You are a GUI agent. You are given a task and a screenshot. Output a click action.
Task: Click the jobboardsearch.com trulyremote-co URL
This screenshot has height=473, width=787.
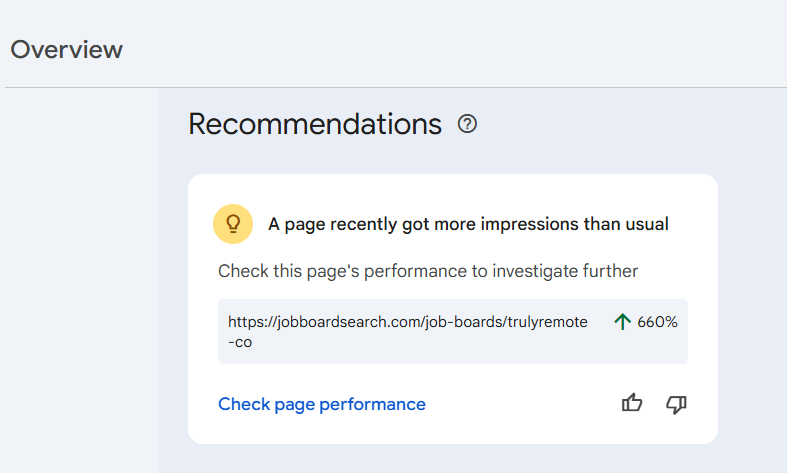click(x=407, y=322)
